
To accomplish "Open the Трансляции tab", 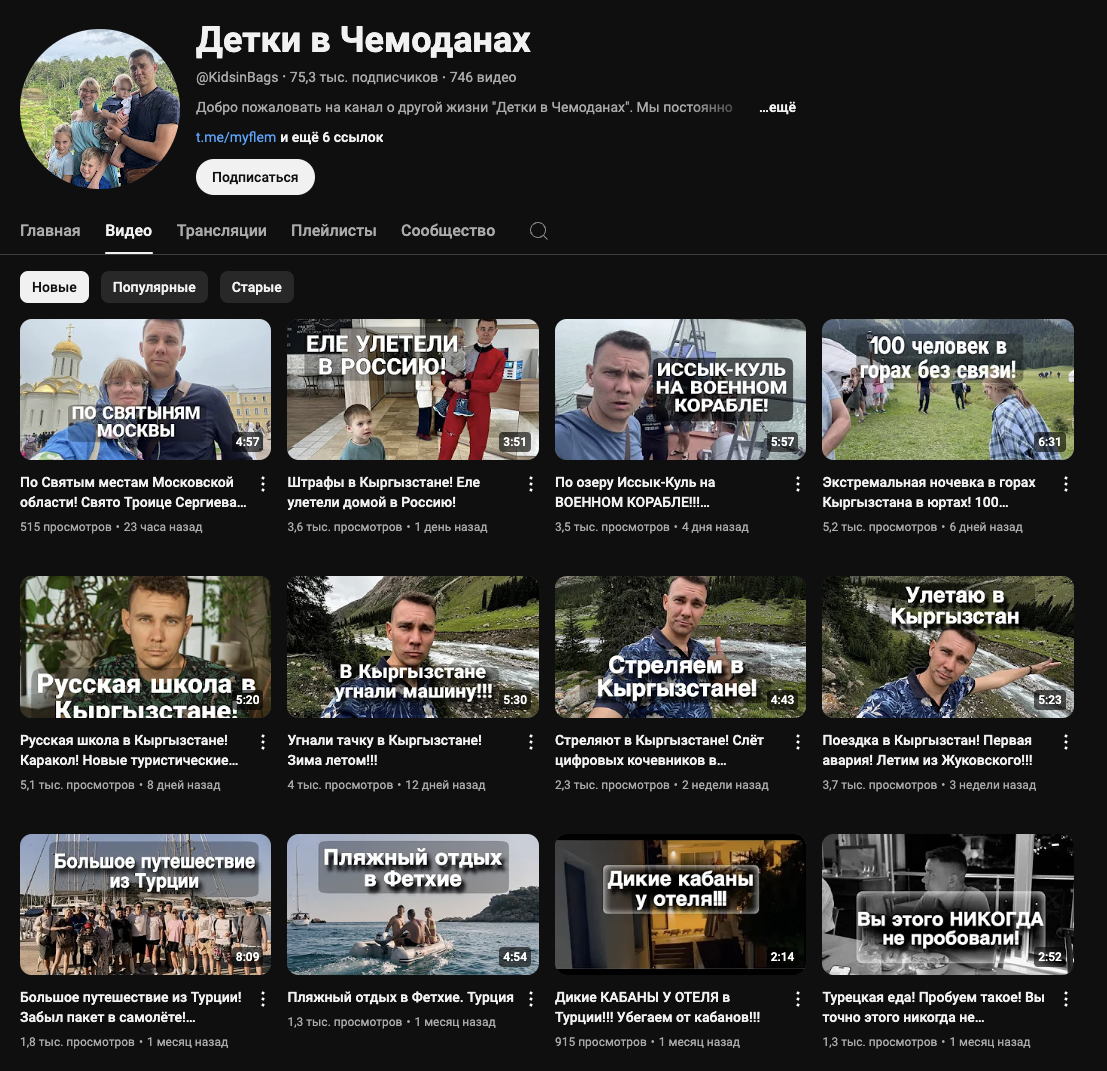I will [x=222, y=231].
